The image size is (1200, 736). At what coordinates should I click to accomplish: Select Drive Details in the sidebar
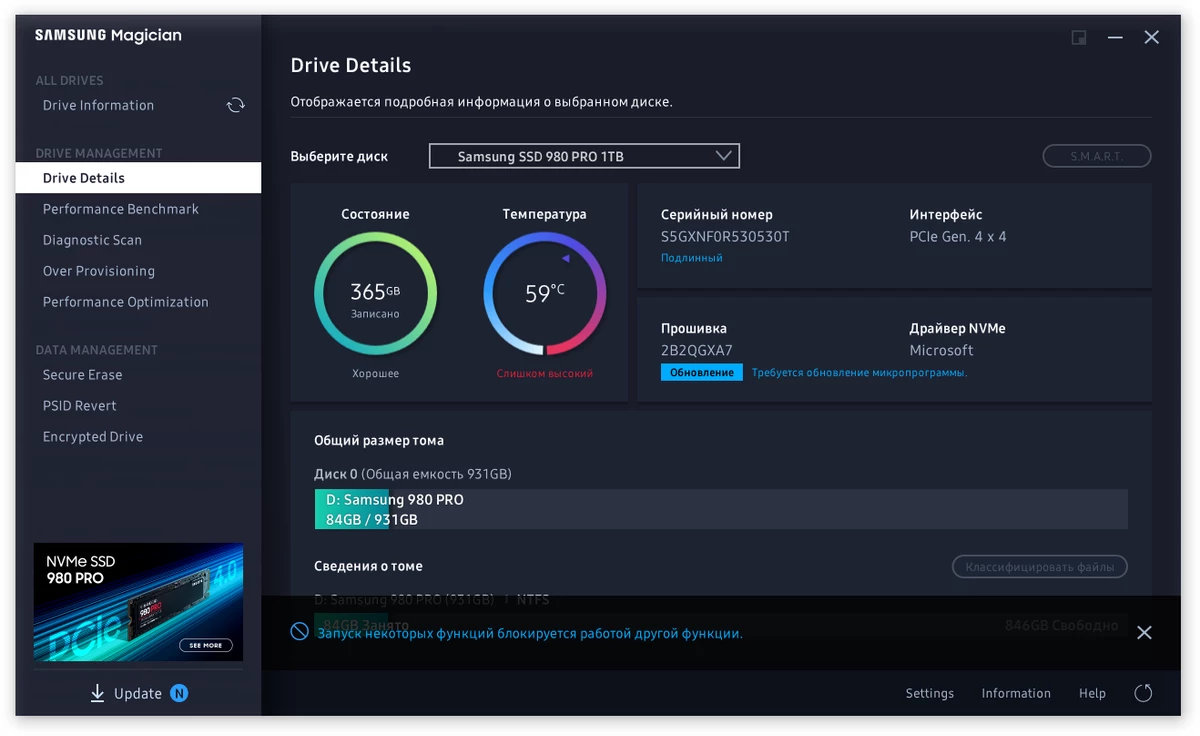(138, 178)
